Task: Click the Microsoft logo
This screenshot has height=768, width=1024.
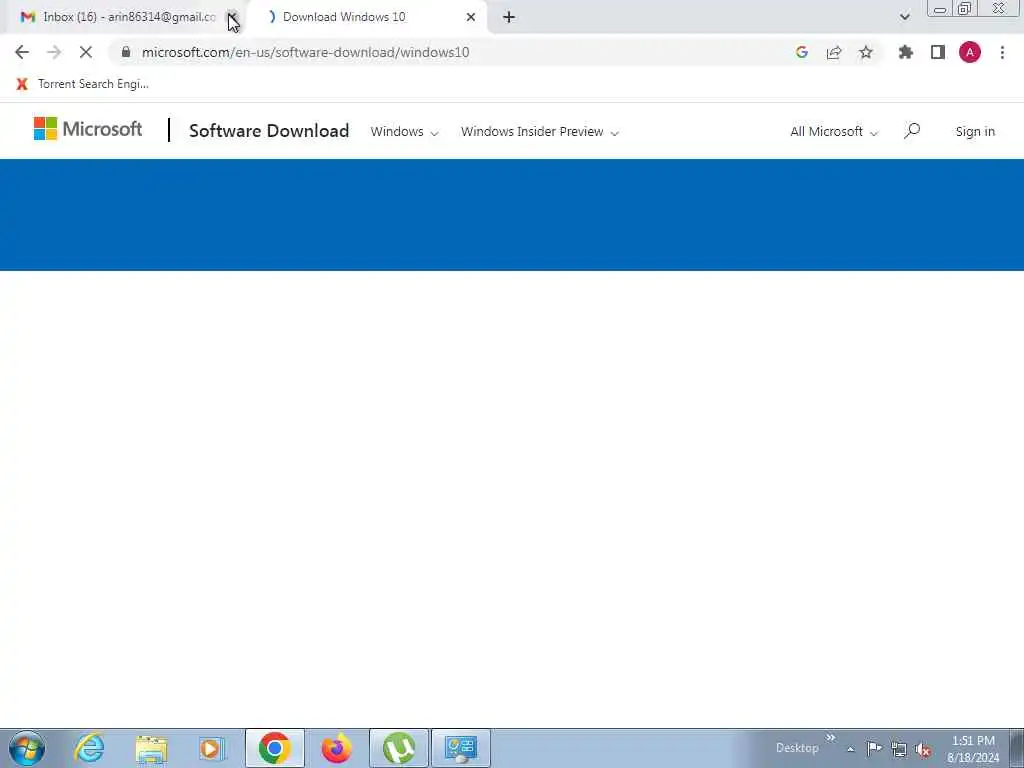Action: [x=88, y=129]
